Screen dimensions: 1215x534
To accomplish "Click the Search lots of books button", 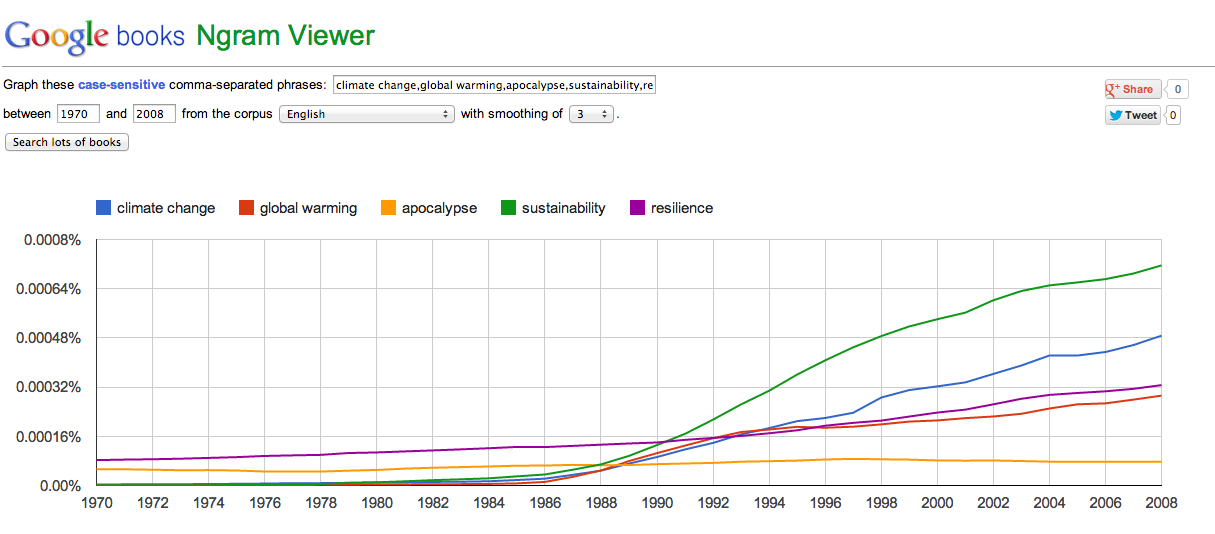I will point(67,142).
